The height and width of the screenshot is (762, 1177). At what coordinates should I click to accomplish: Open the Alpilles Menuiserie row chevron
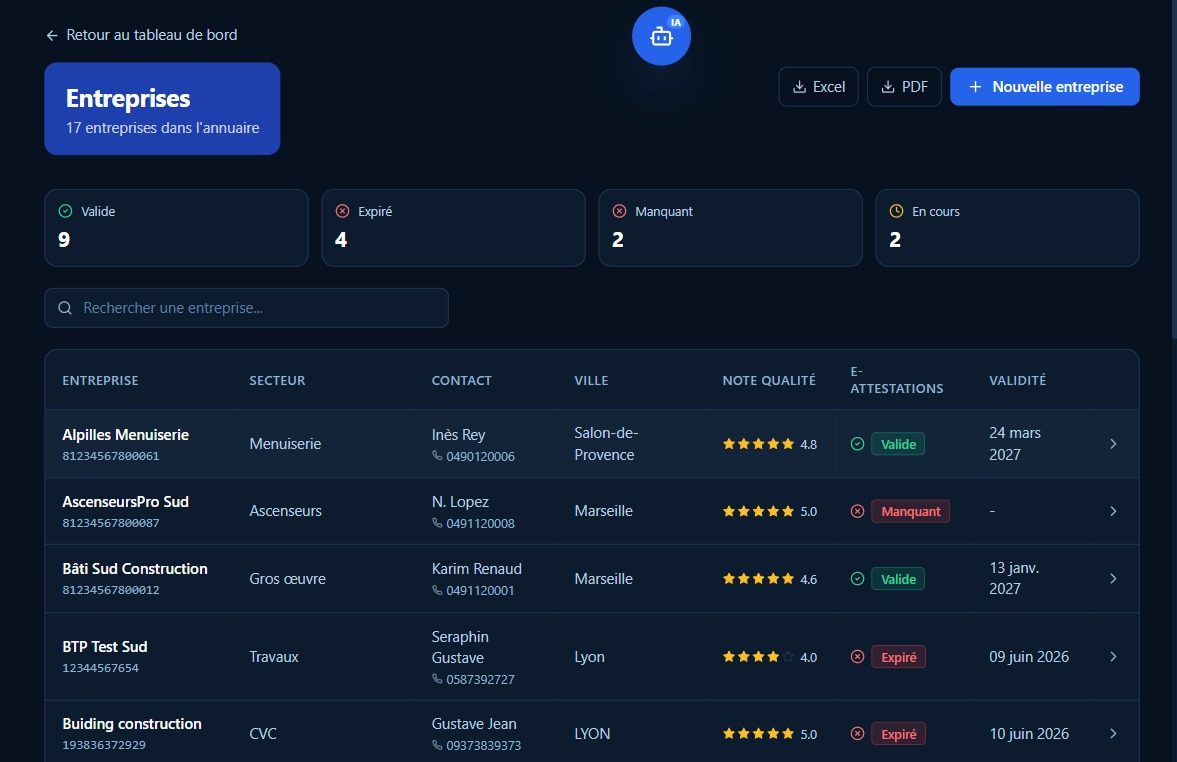coord(1113,444)
